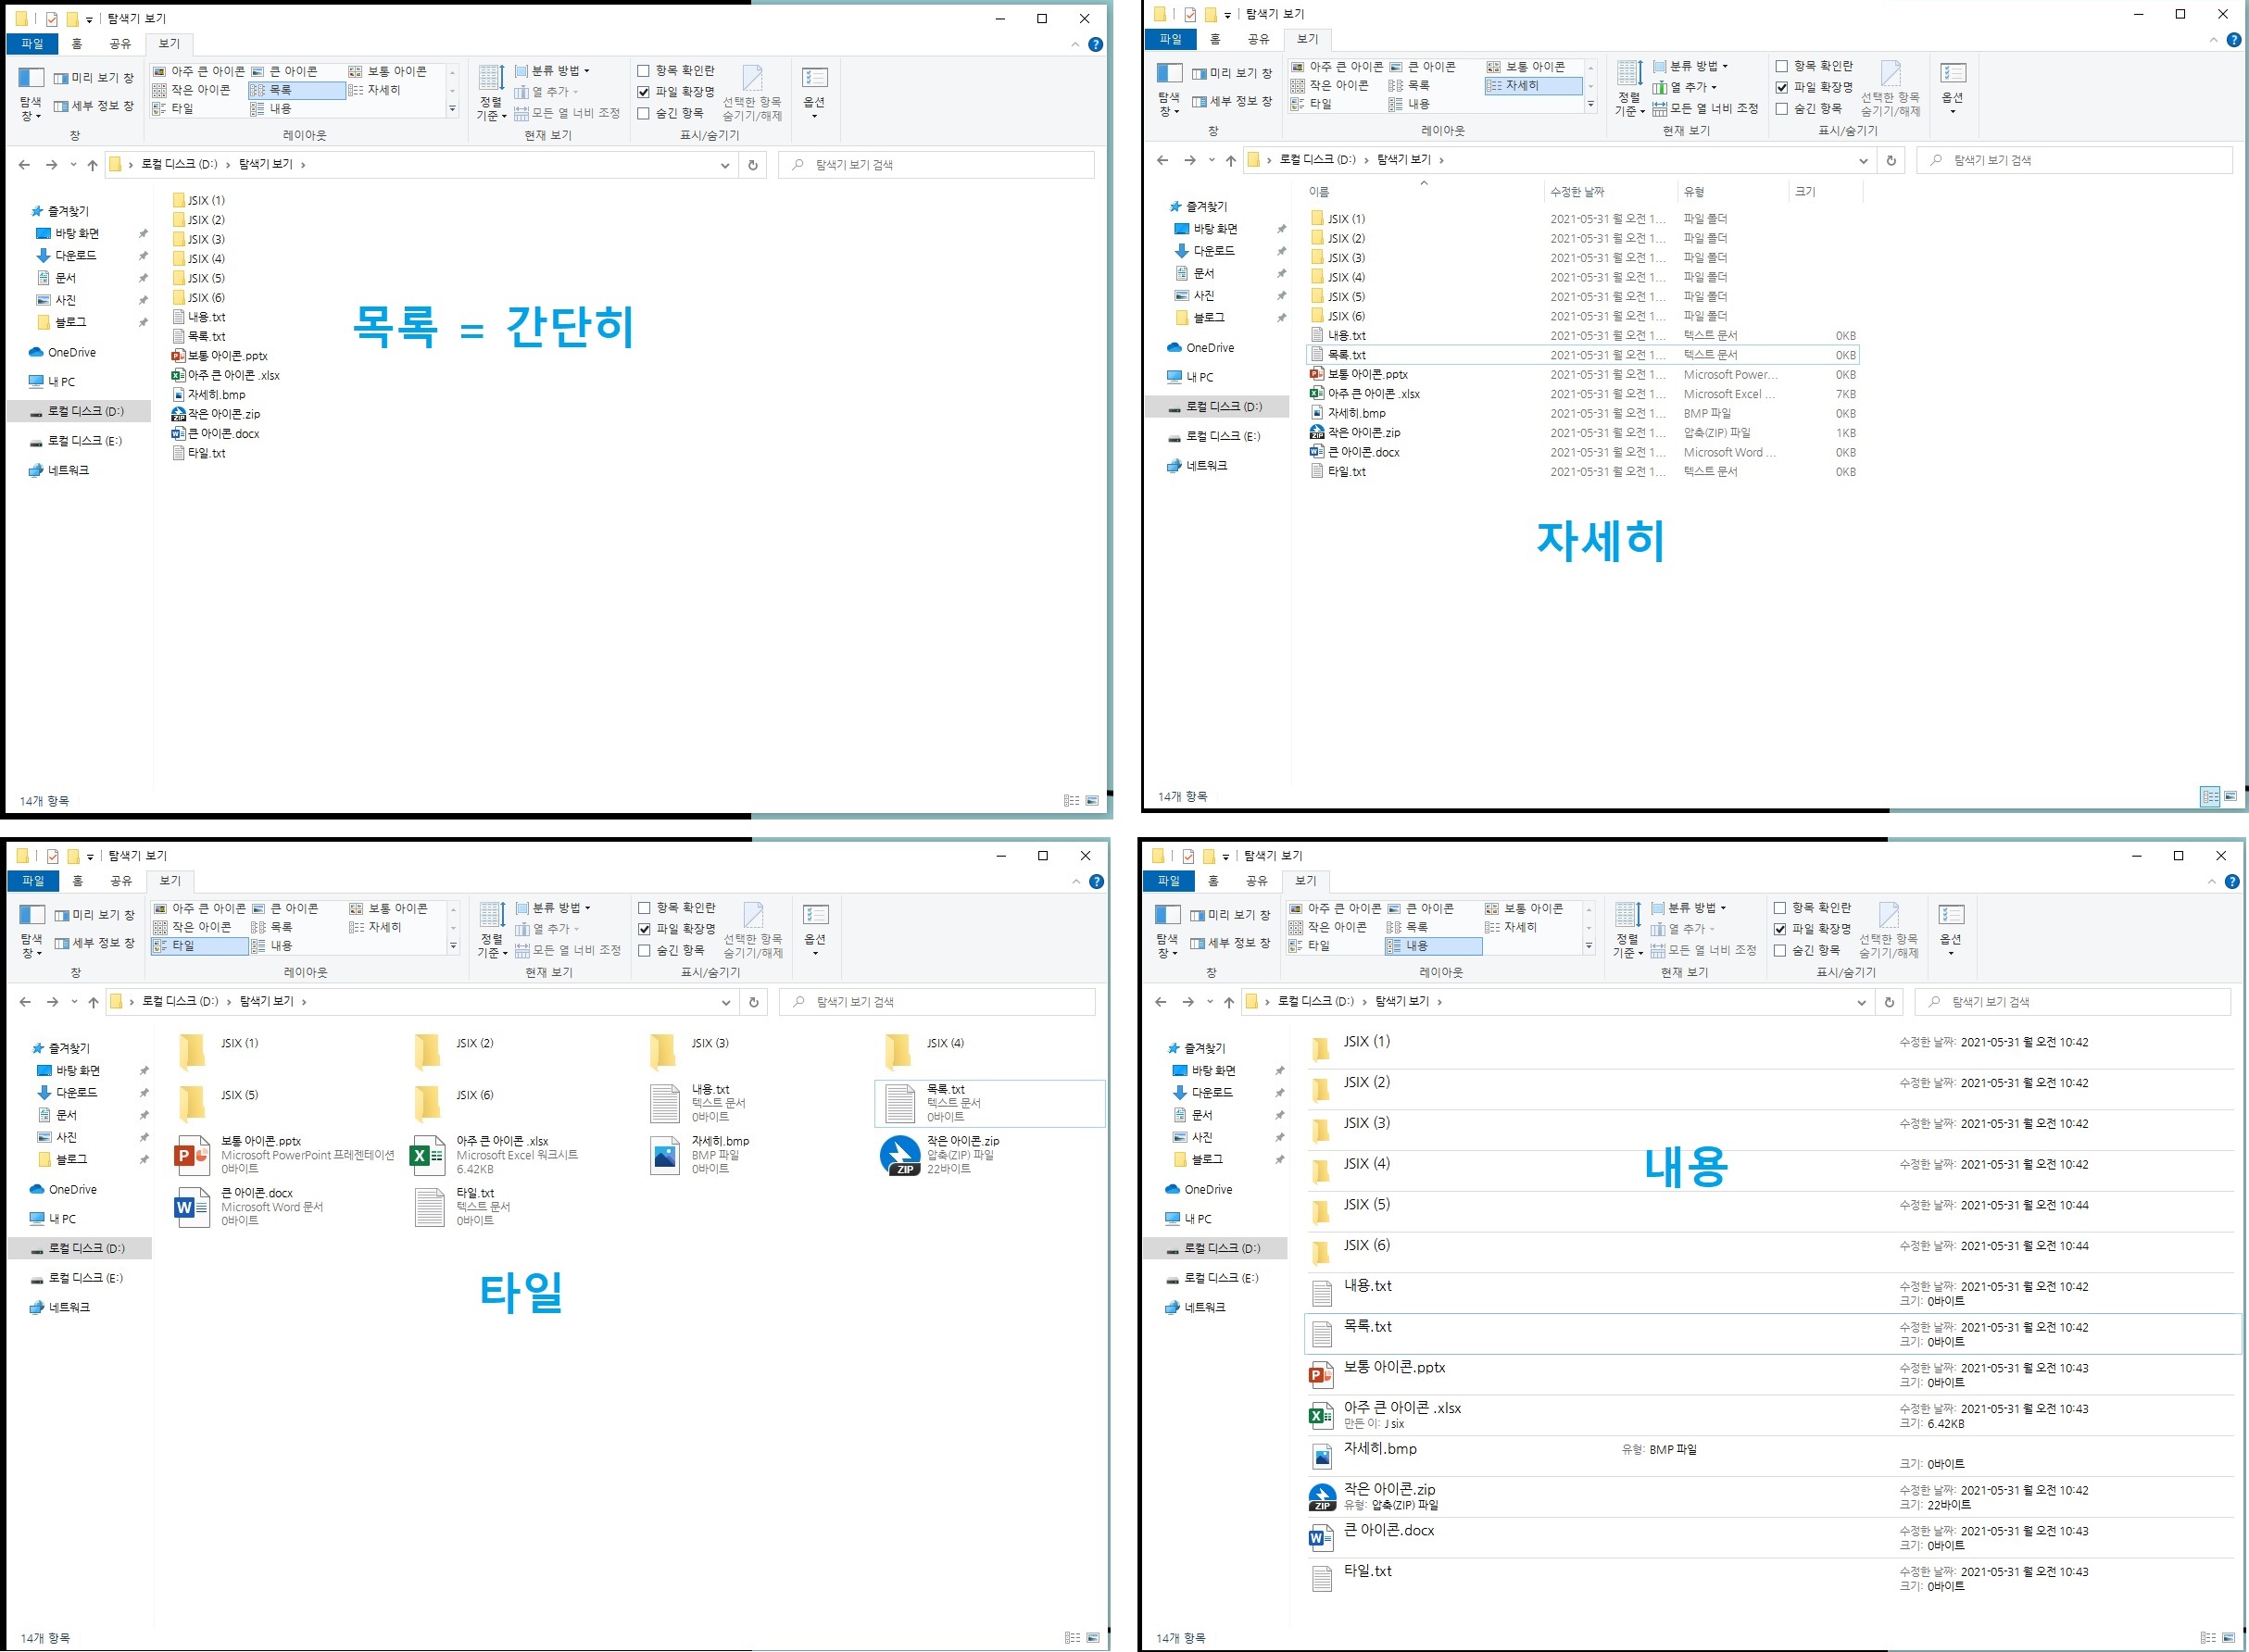
Task: Check 숨긴 항목 in the 내용 window
Action: click(x=1779, y=950)
